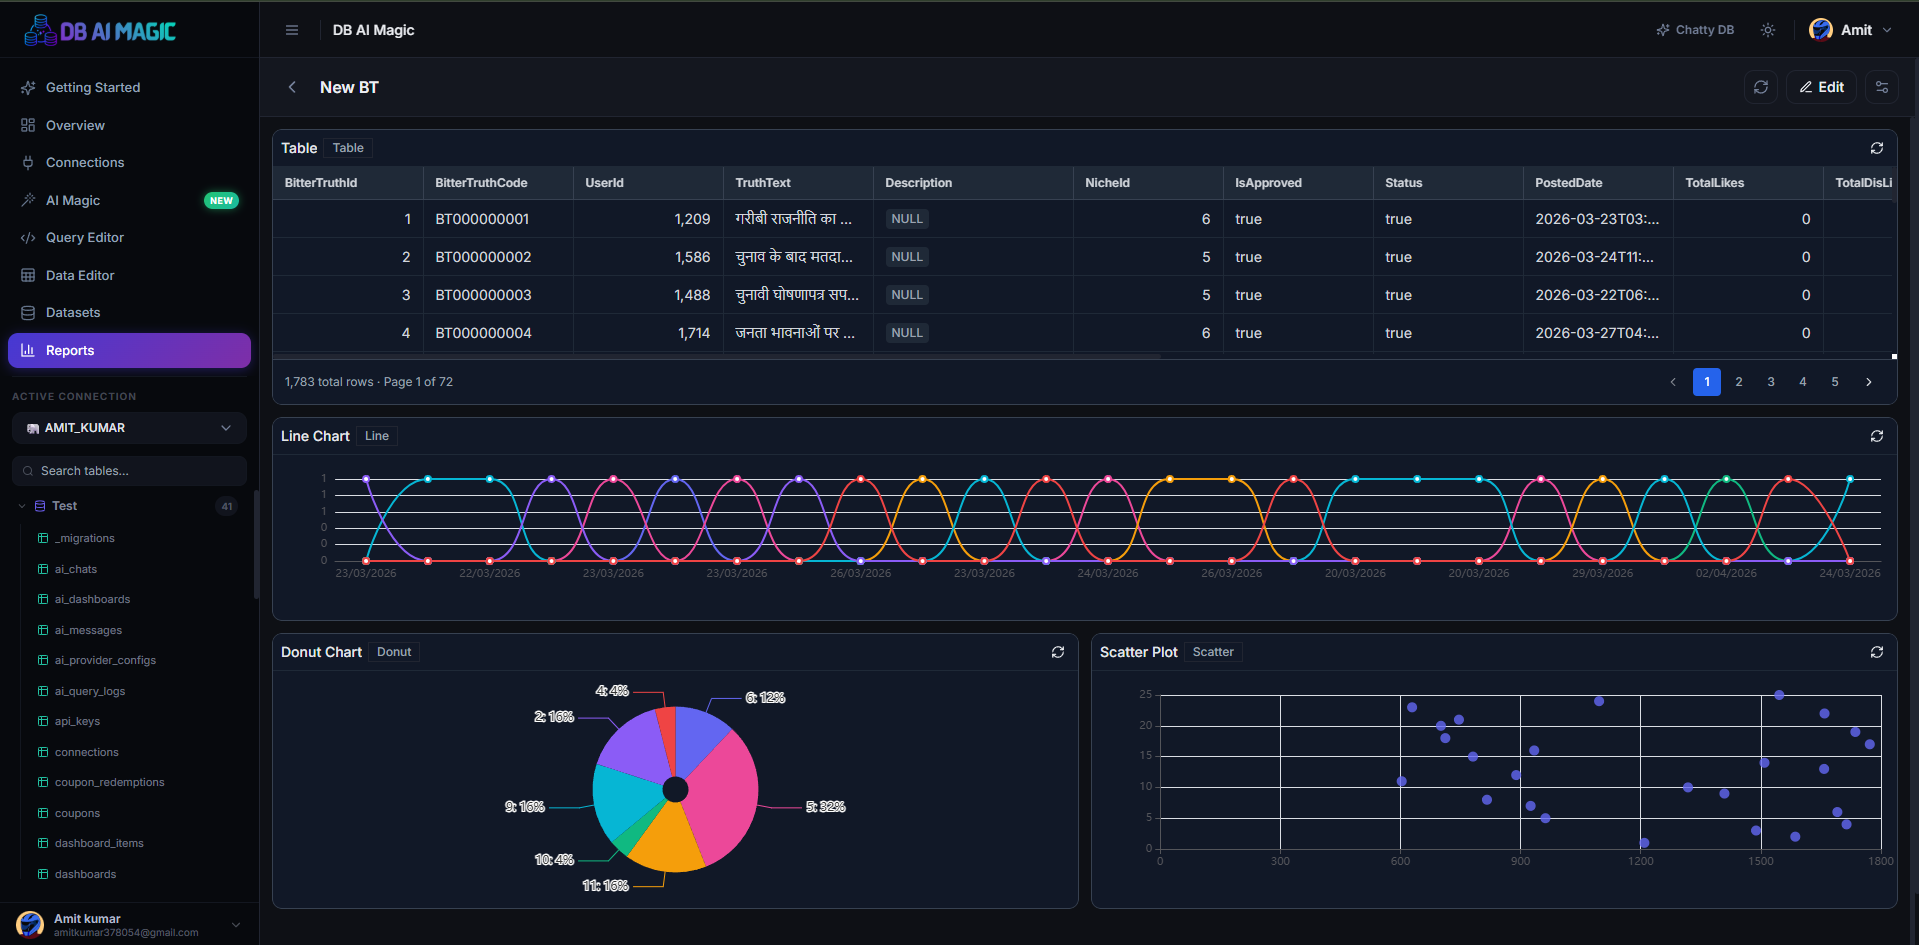Select ai_messages table
Screen dimensions: 1919x945
coord(88,630)
